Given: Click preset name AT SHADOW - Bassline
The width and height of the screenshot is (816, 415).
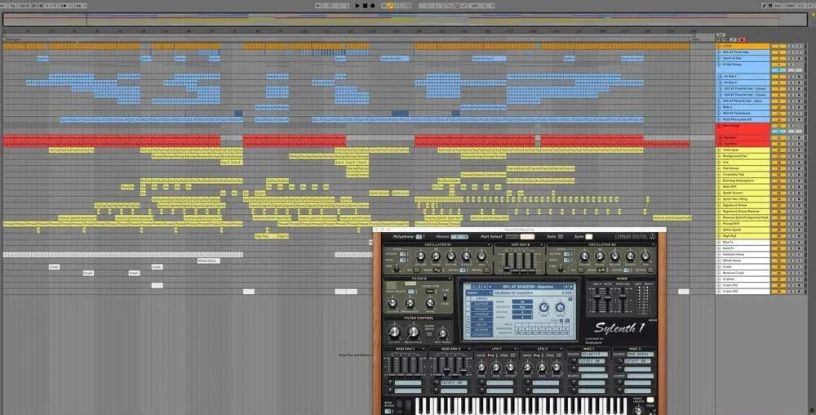Looking at the screenshot, I should click(x=527, y=287).
